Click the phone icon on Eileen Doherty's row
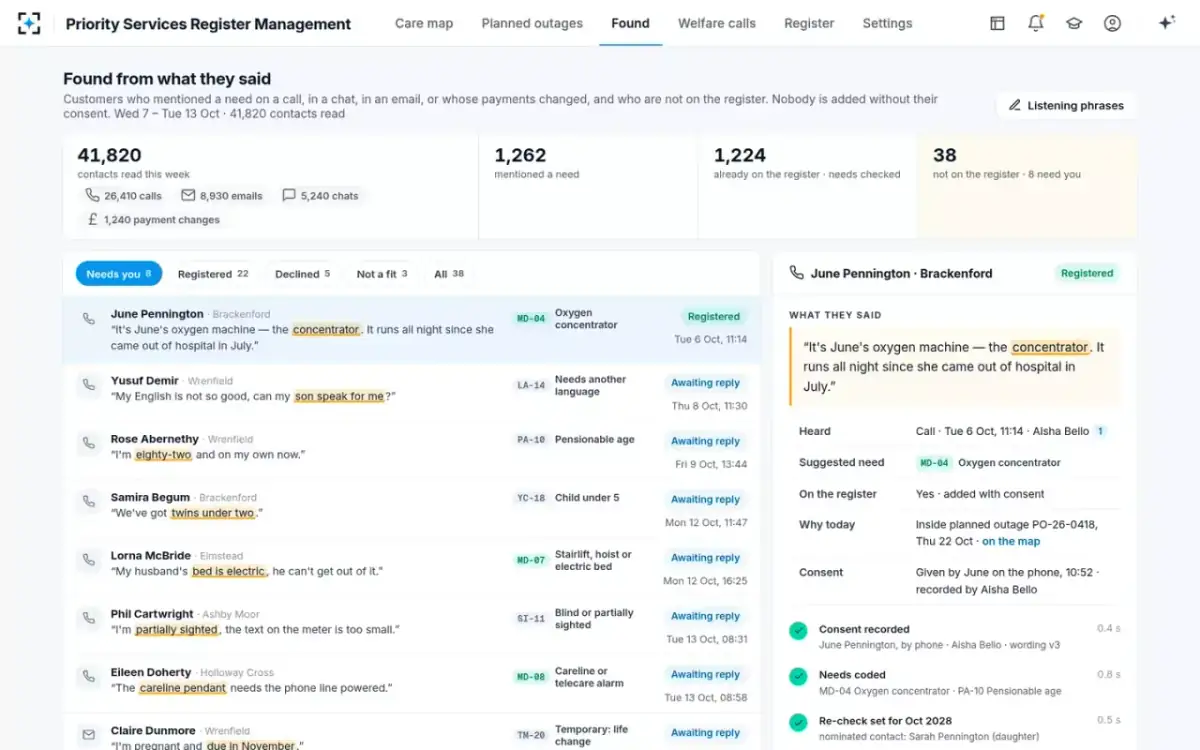Screen dimensions: 1200x750 click(89, 676)
